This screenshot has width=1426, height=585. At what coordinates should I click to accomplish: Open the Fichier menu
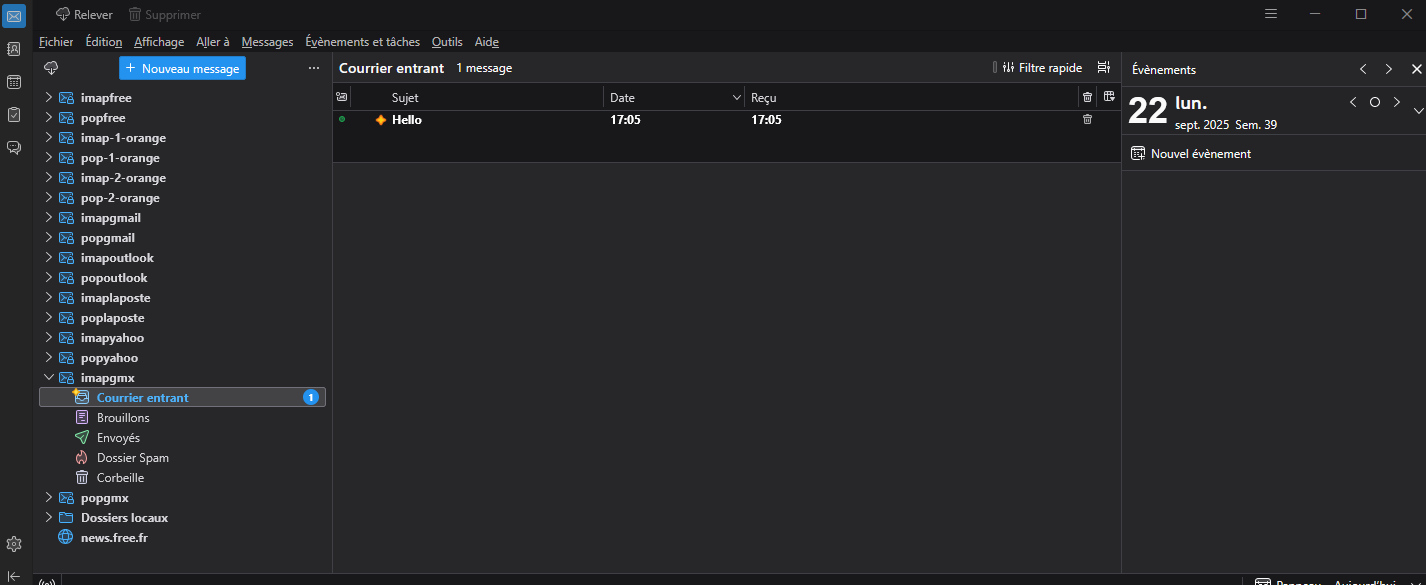(x=56, y=42)
